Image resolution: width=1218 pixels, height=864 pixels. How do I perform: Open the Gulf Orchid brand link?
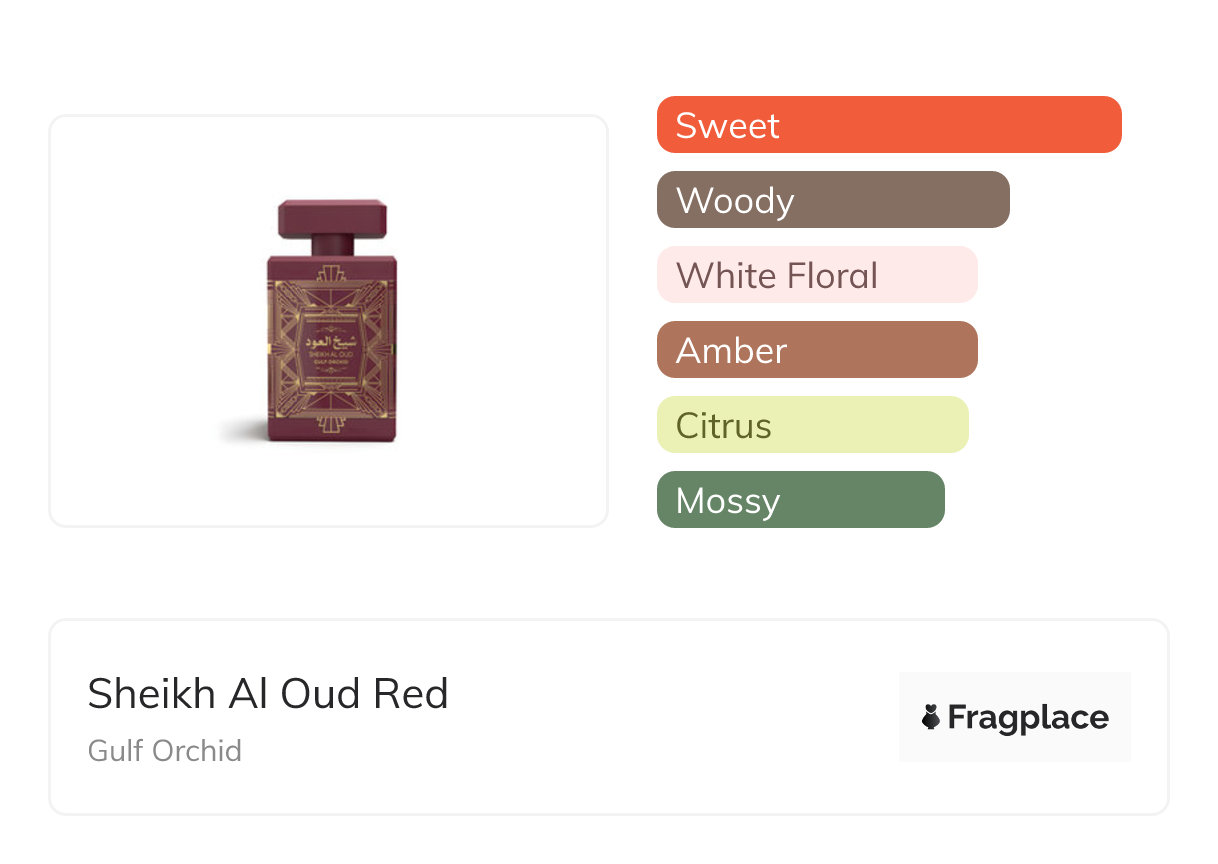[x=165, y=750]
